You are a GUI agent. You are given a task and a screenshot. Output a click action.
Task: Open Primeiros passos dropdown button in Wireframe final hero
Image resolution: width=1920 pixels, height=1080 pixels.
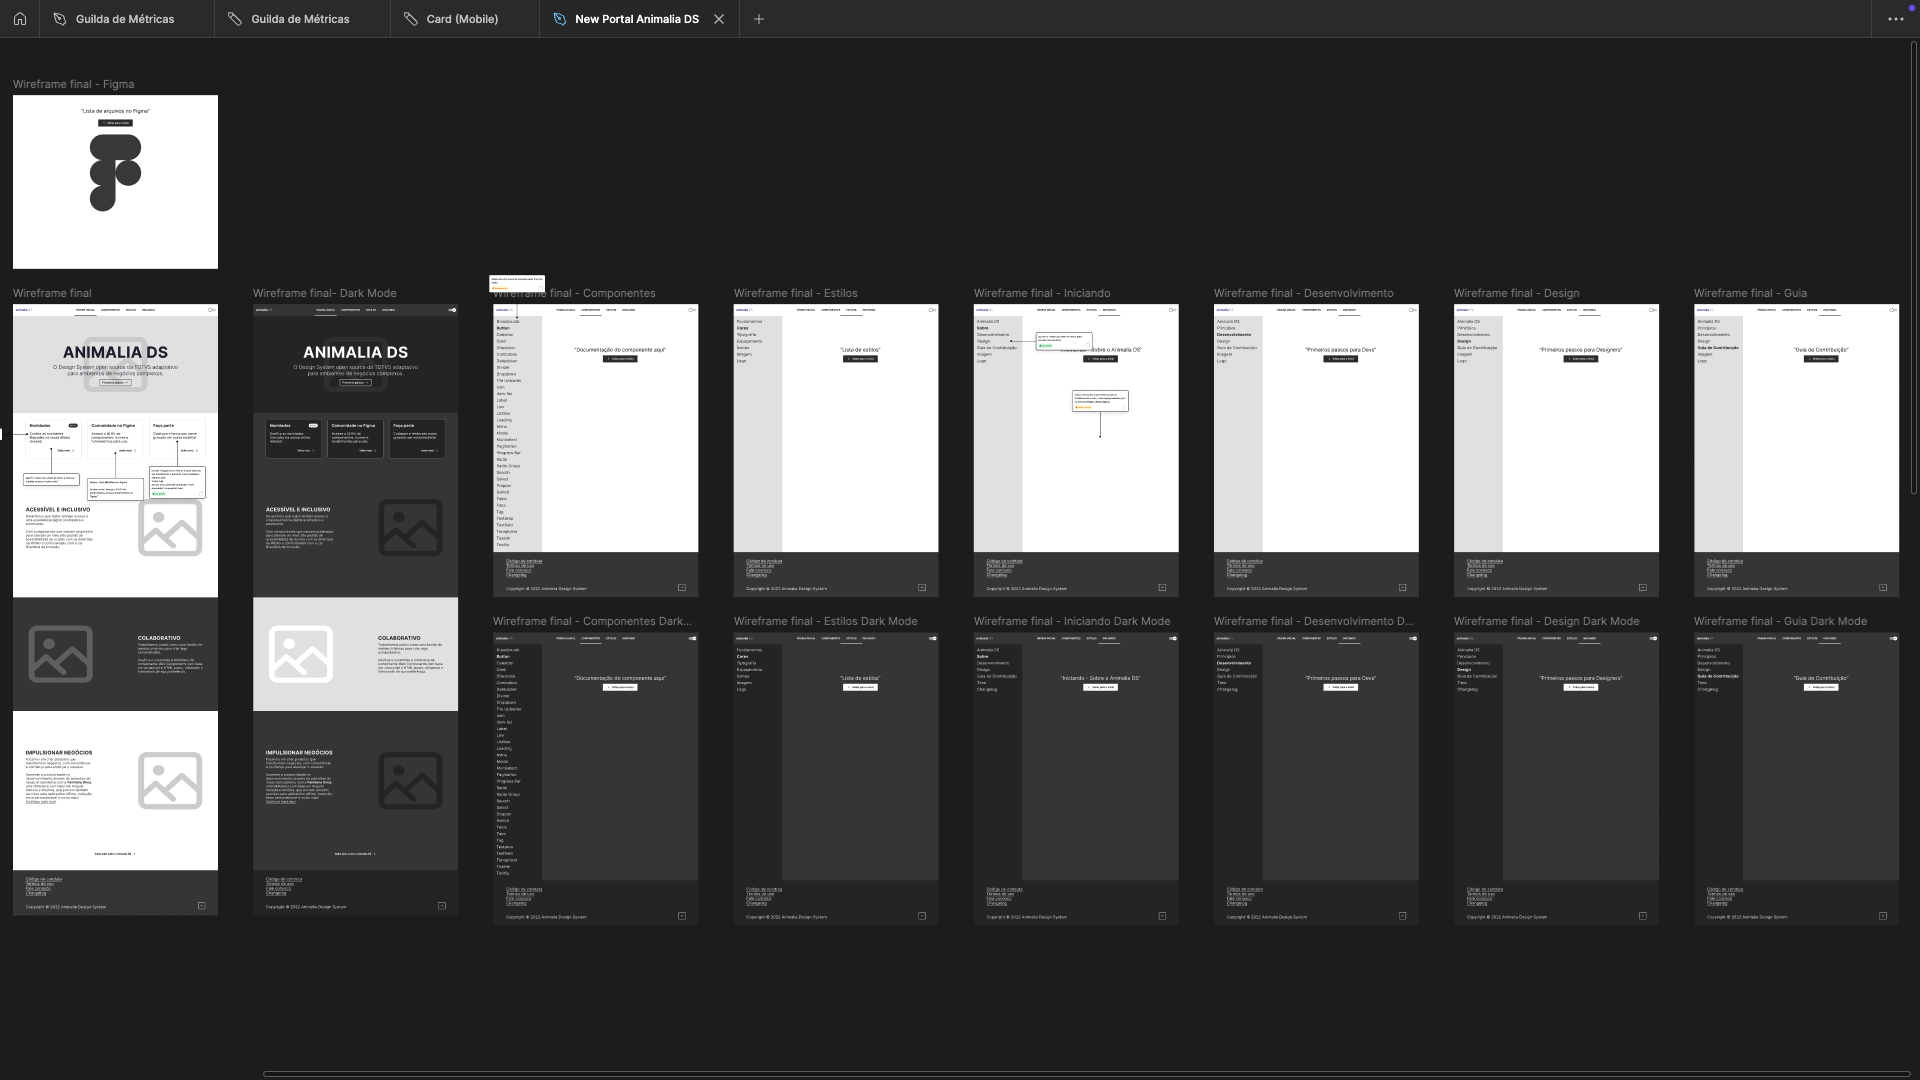(115, 382)
